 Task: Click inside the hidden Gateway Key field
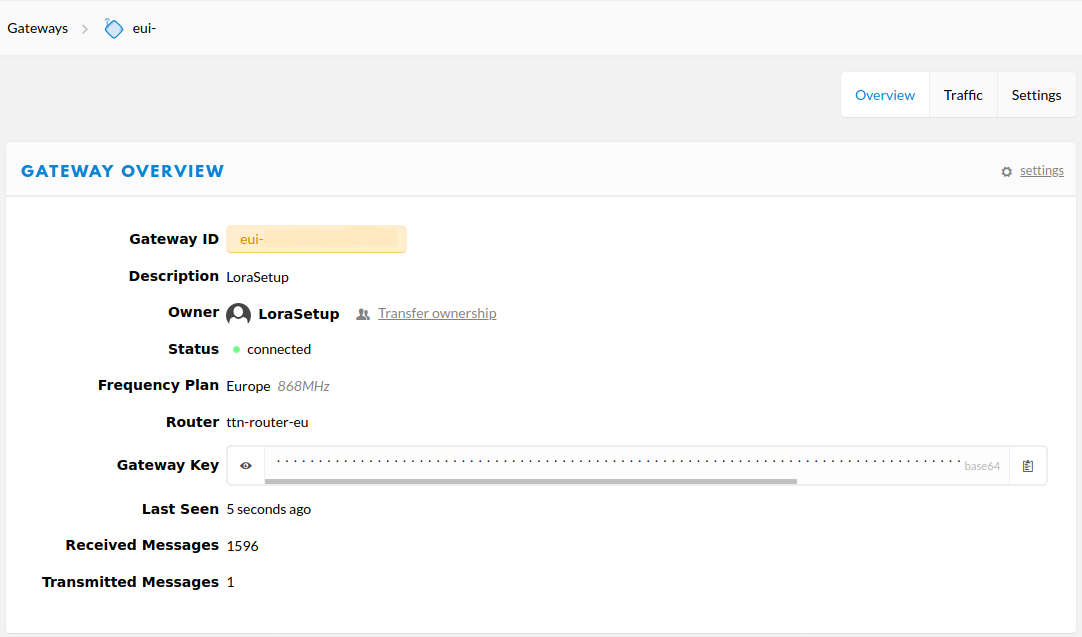point(610,462)
